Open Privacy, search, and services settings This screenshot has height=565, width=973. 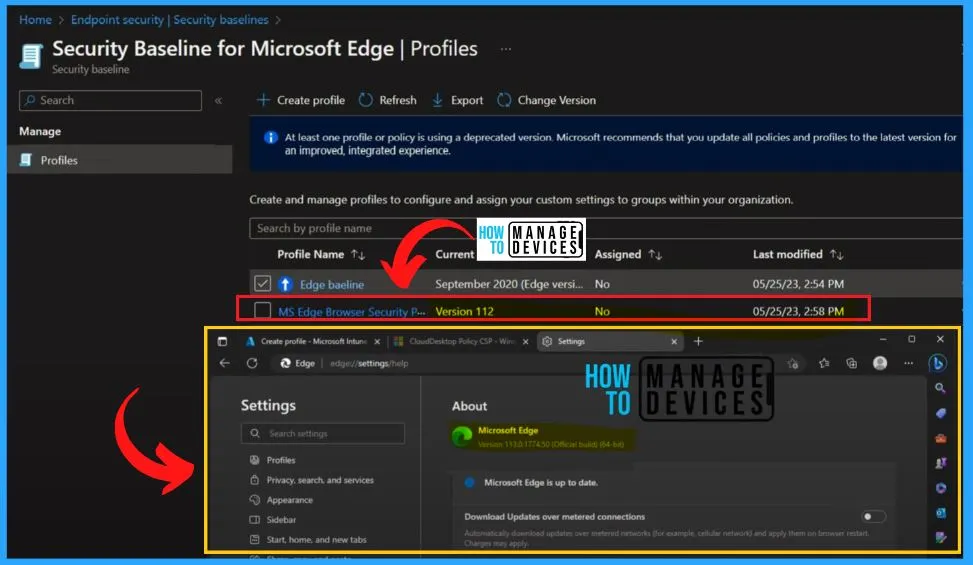coord(320,480)
